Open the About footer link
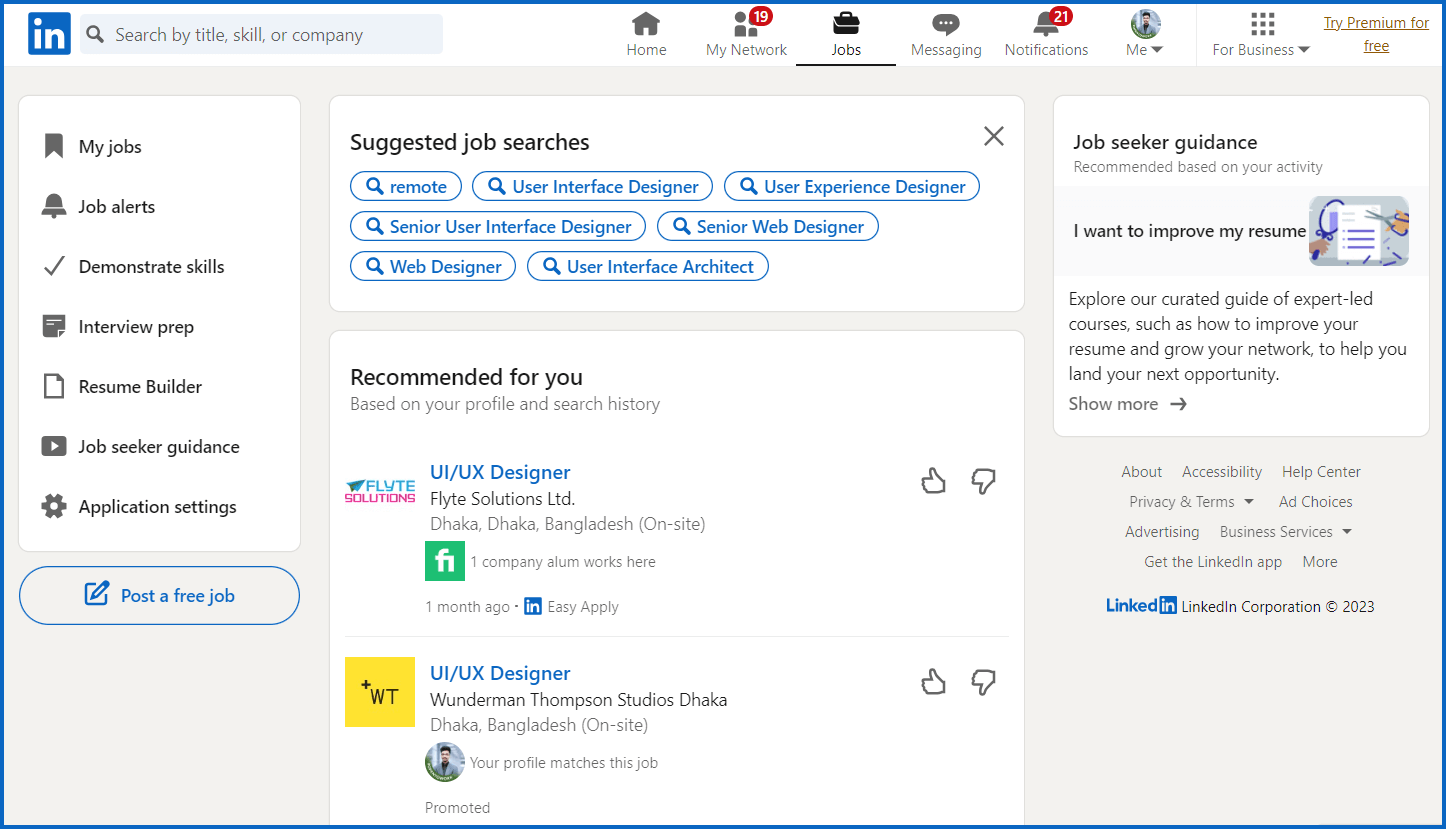 point(1142,472)
